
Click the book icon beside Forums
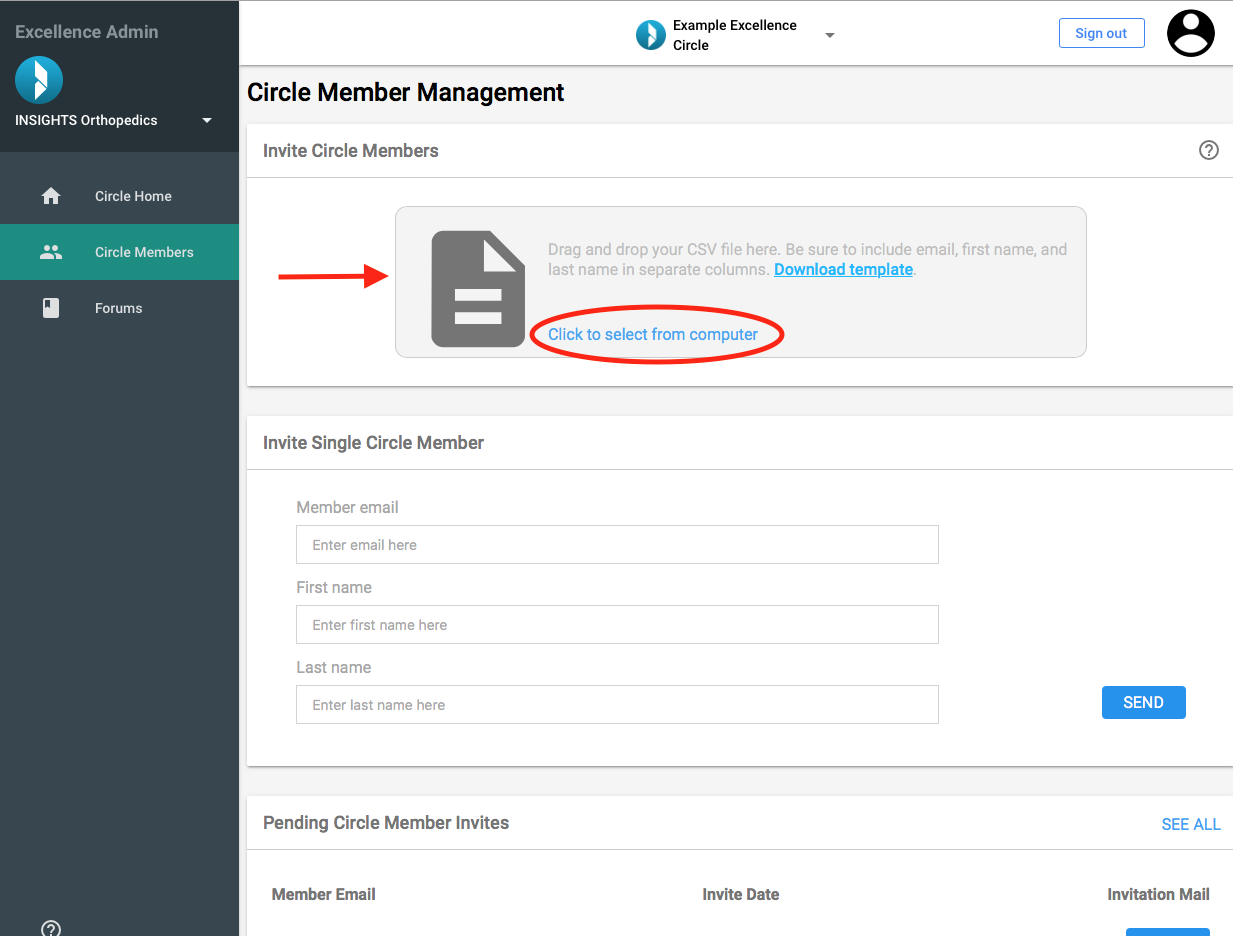click(51, 308)
